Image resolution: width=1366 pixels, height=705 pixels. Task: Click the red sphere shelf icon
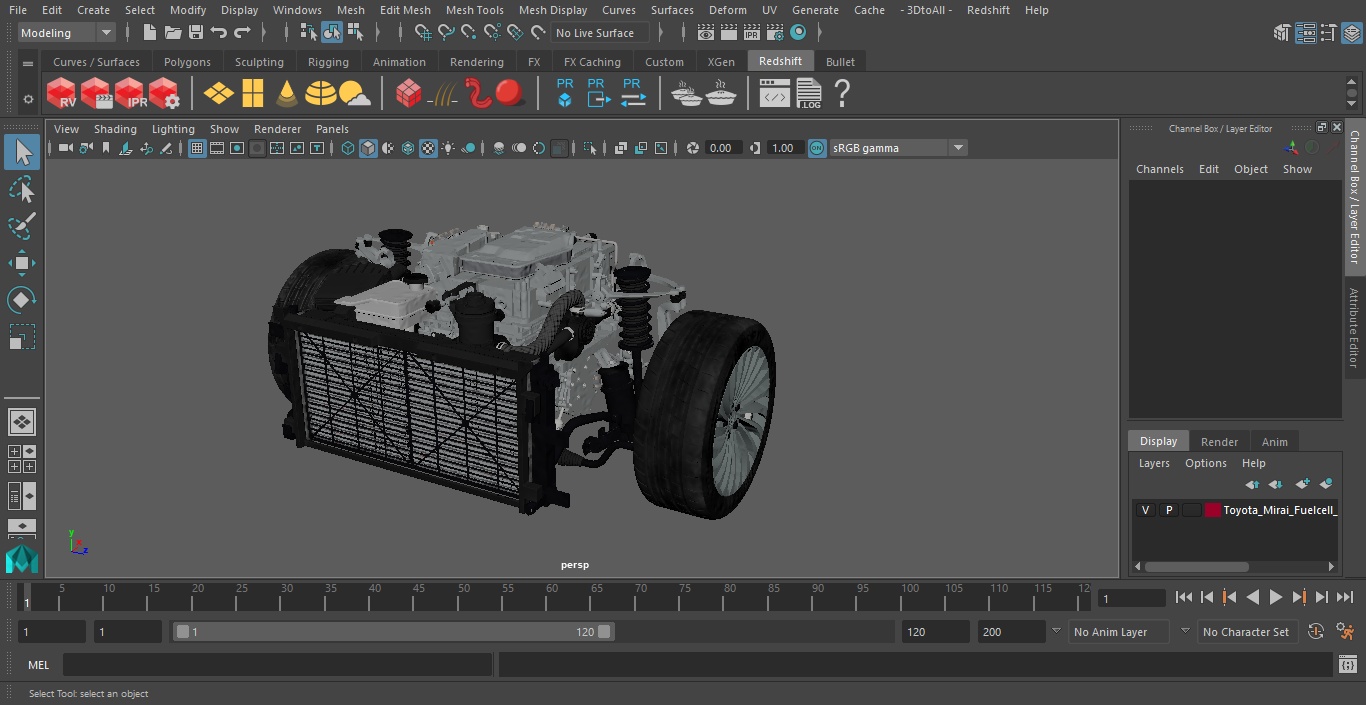click(510, 94)
